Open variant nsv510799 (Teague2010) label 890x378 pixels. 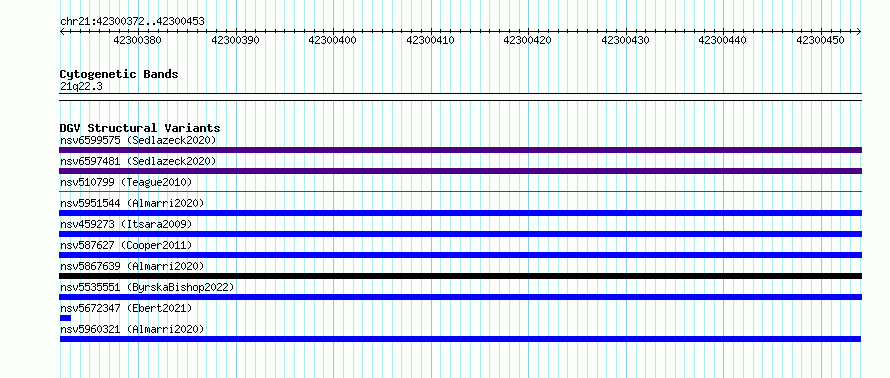[126, 182]
